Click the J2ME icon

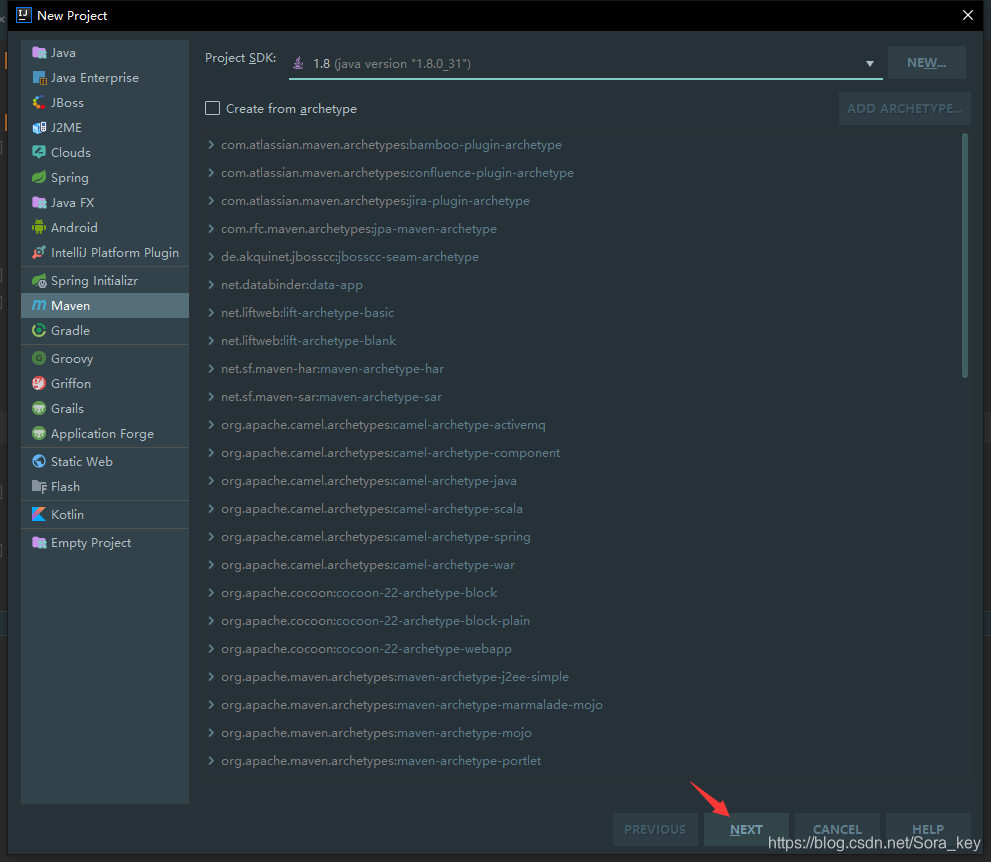pos(39,128)
